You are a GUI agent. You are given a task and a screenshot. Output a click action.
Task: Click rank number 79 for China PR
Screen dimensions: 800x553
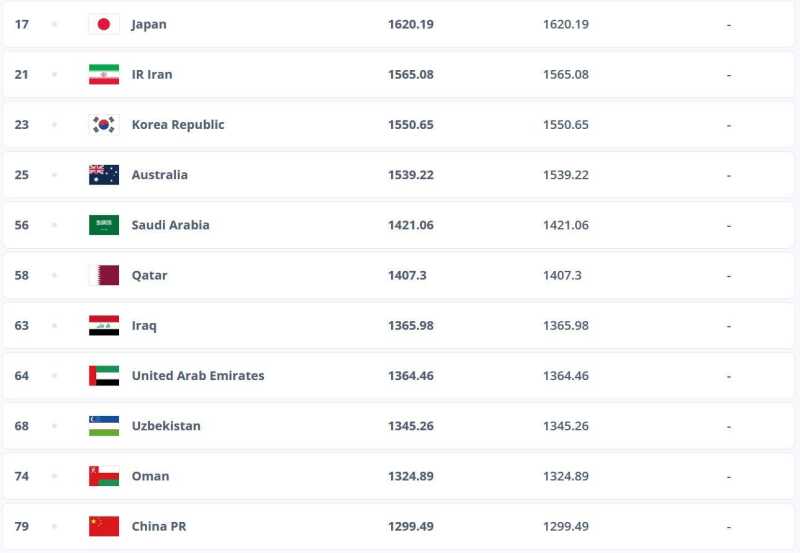coord(22,526)
